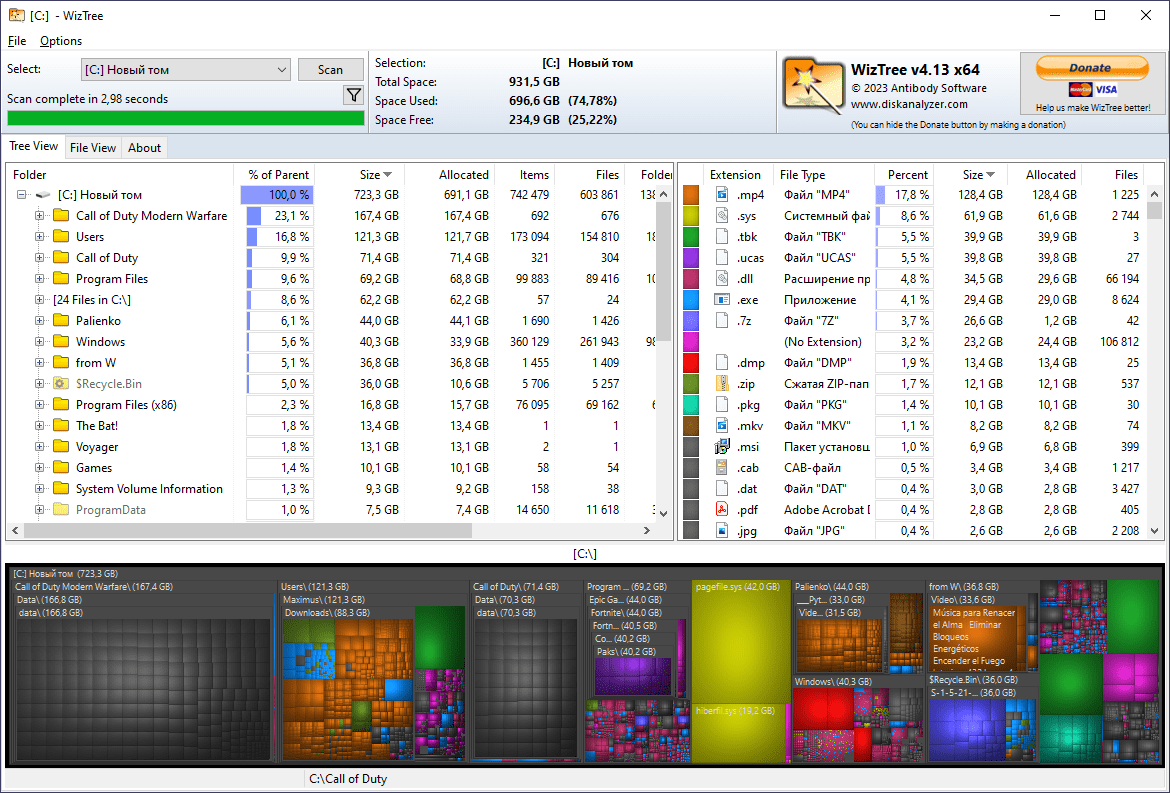Expand the Games folder node
Viewport: 1170px width, 793px height.
(39, 468)
